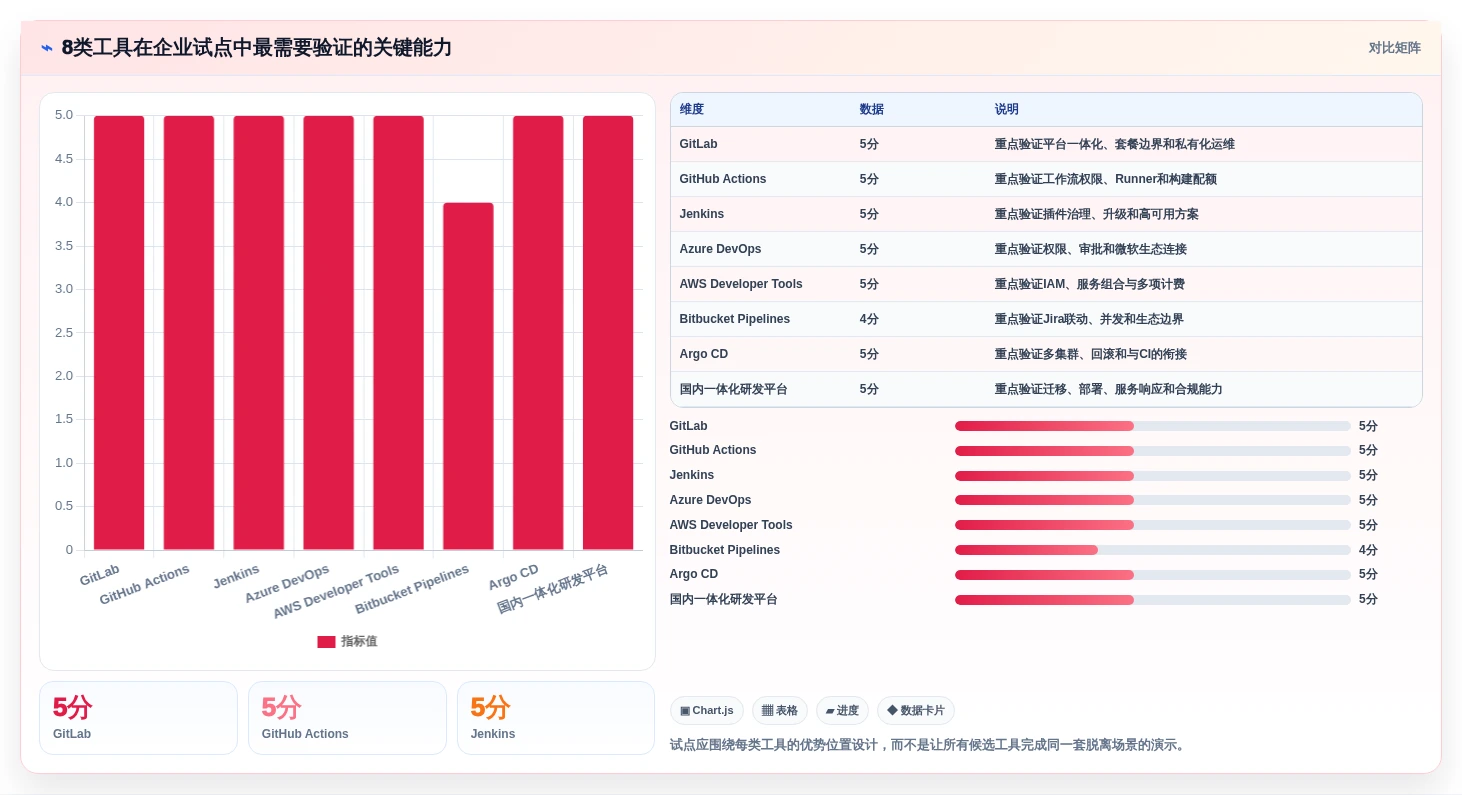Click AWS Developer Tools in the table
This screenshot has width=1462, height=795.
(740, 284)
